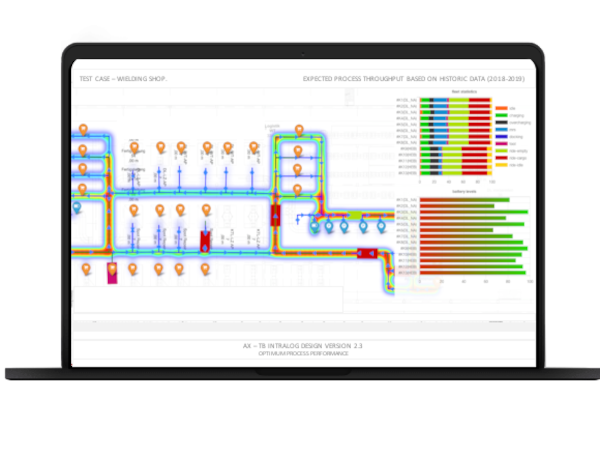Click the fleet statistics chart title
The image size is (600, 450).
tap(463, 92)
